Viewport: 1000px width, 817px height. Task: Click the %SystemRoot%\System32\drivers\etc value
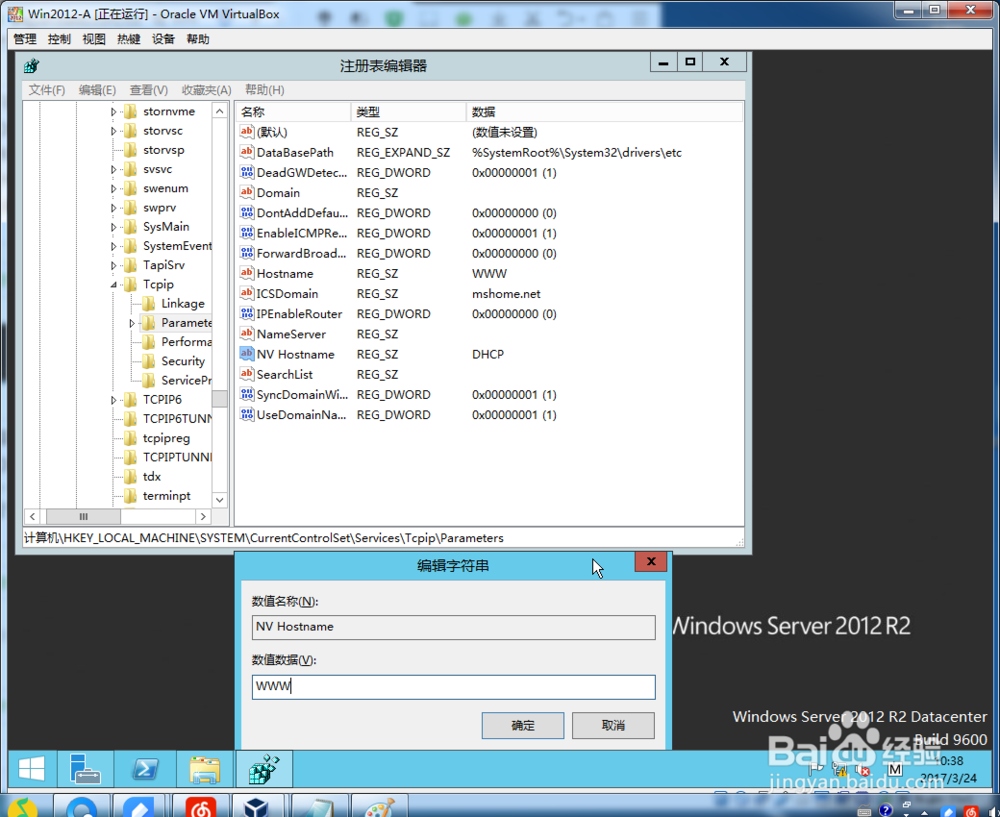click(x=577, y=152)
